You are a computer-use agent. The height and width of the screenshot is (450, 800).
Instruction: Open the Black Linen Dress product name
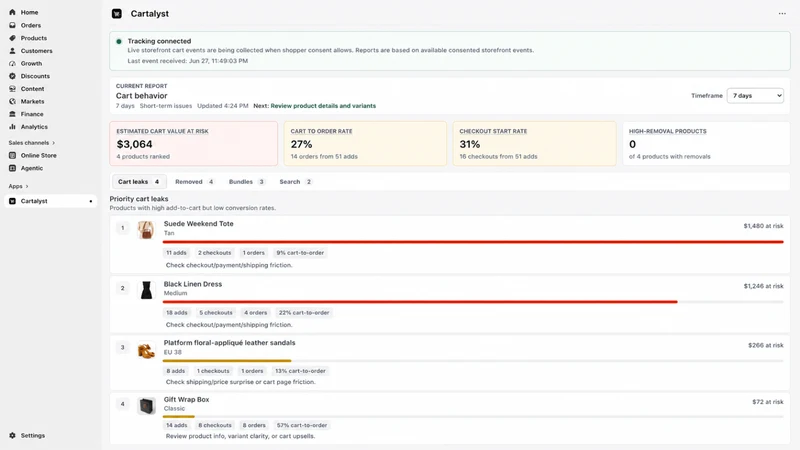[193, 284]
